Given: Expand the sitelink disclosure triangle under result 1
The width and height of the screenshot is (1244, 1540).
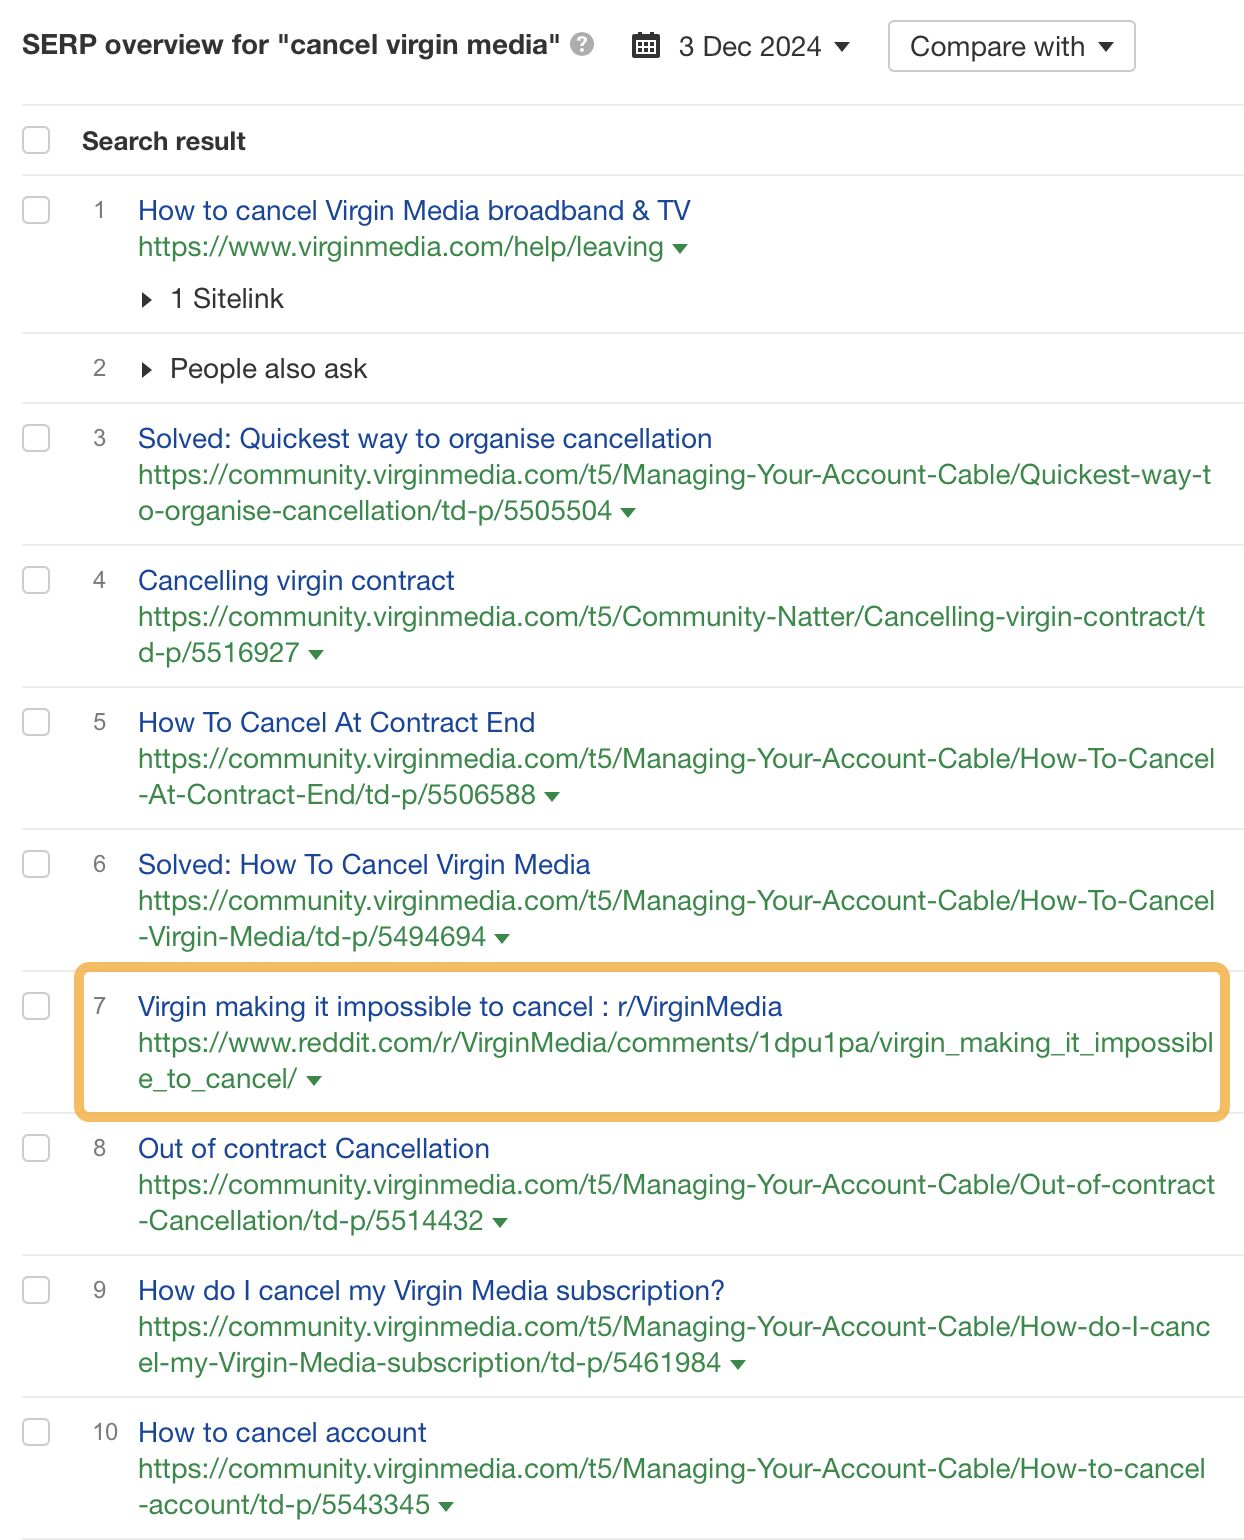Looking at the screenshot, I should pyautogui.click(x=146, y=298).
